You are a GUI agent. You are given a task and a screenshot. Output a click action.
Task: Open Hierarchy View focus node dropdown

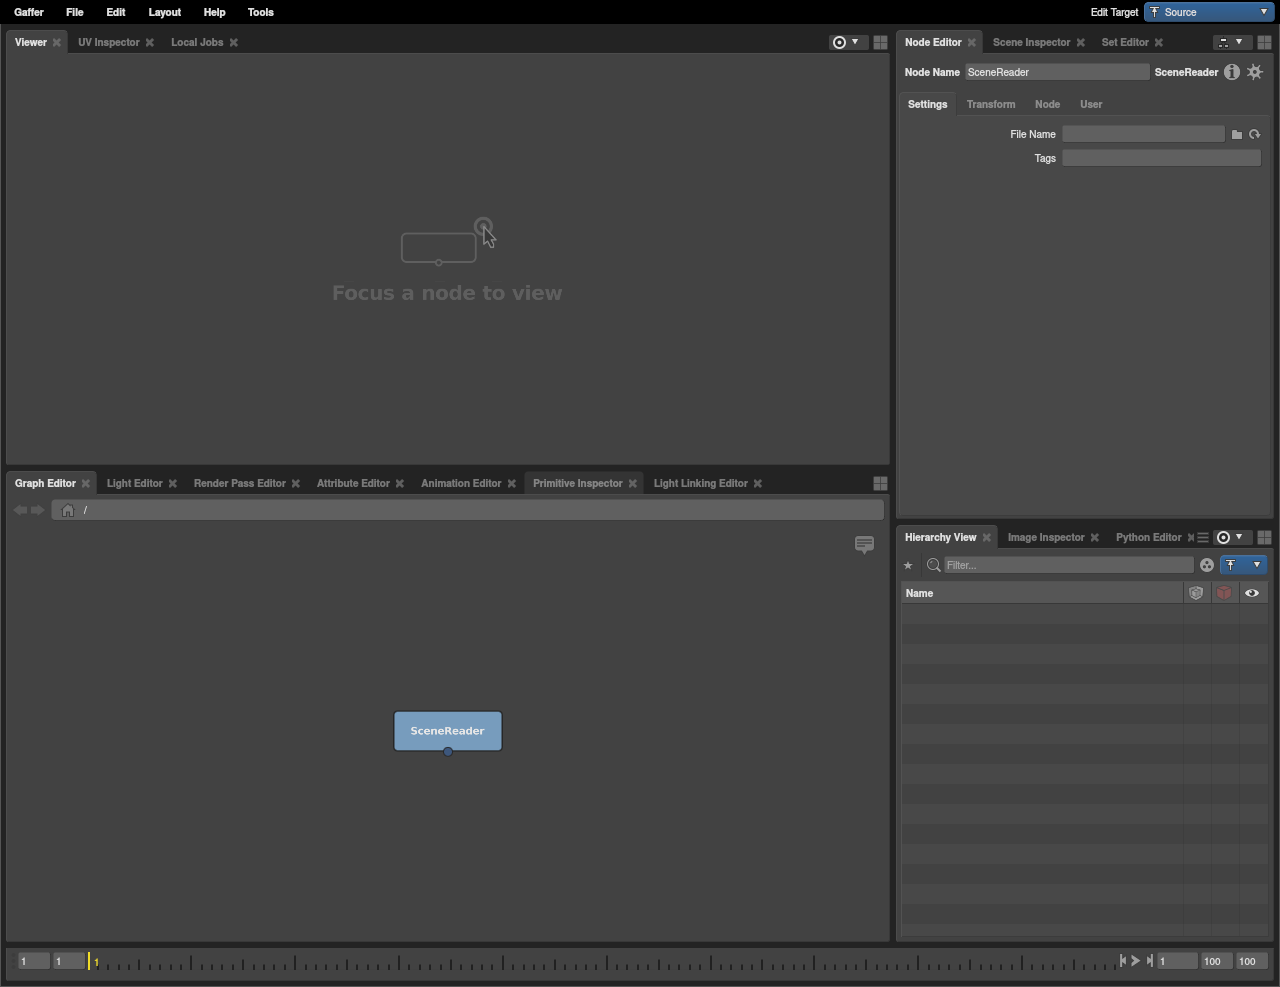pyautogui.click(x=1230, y=537)
